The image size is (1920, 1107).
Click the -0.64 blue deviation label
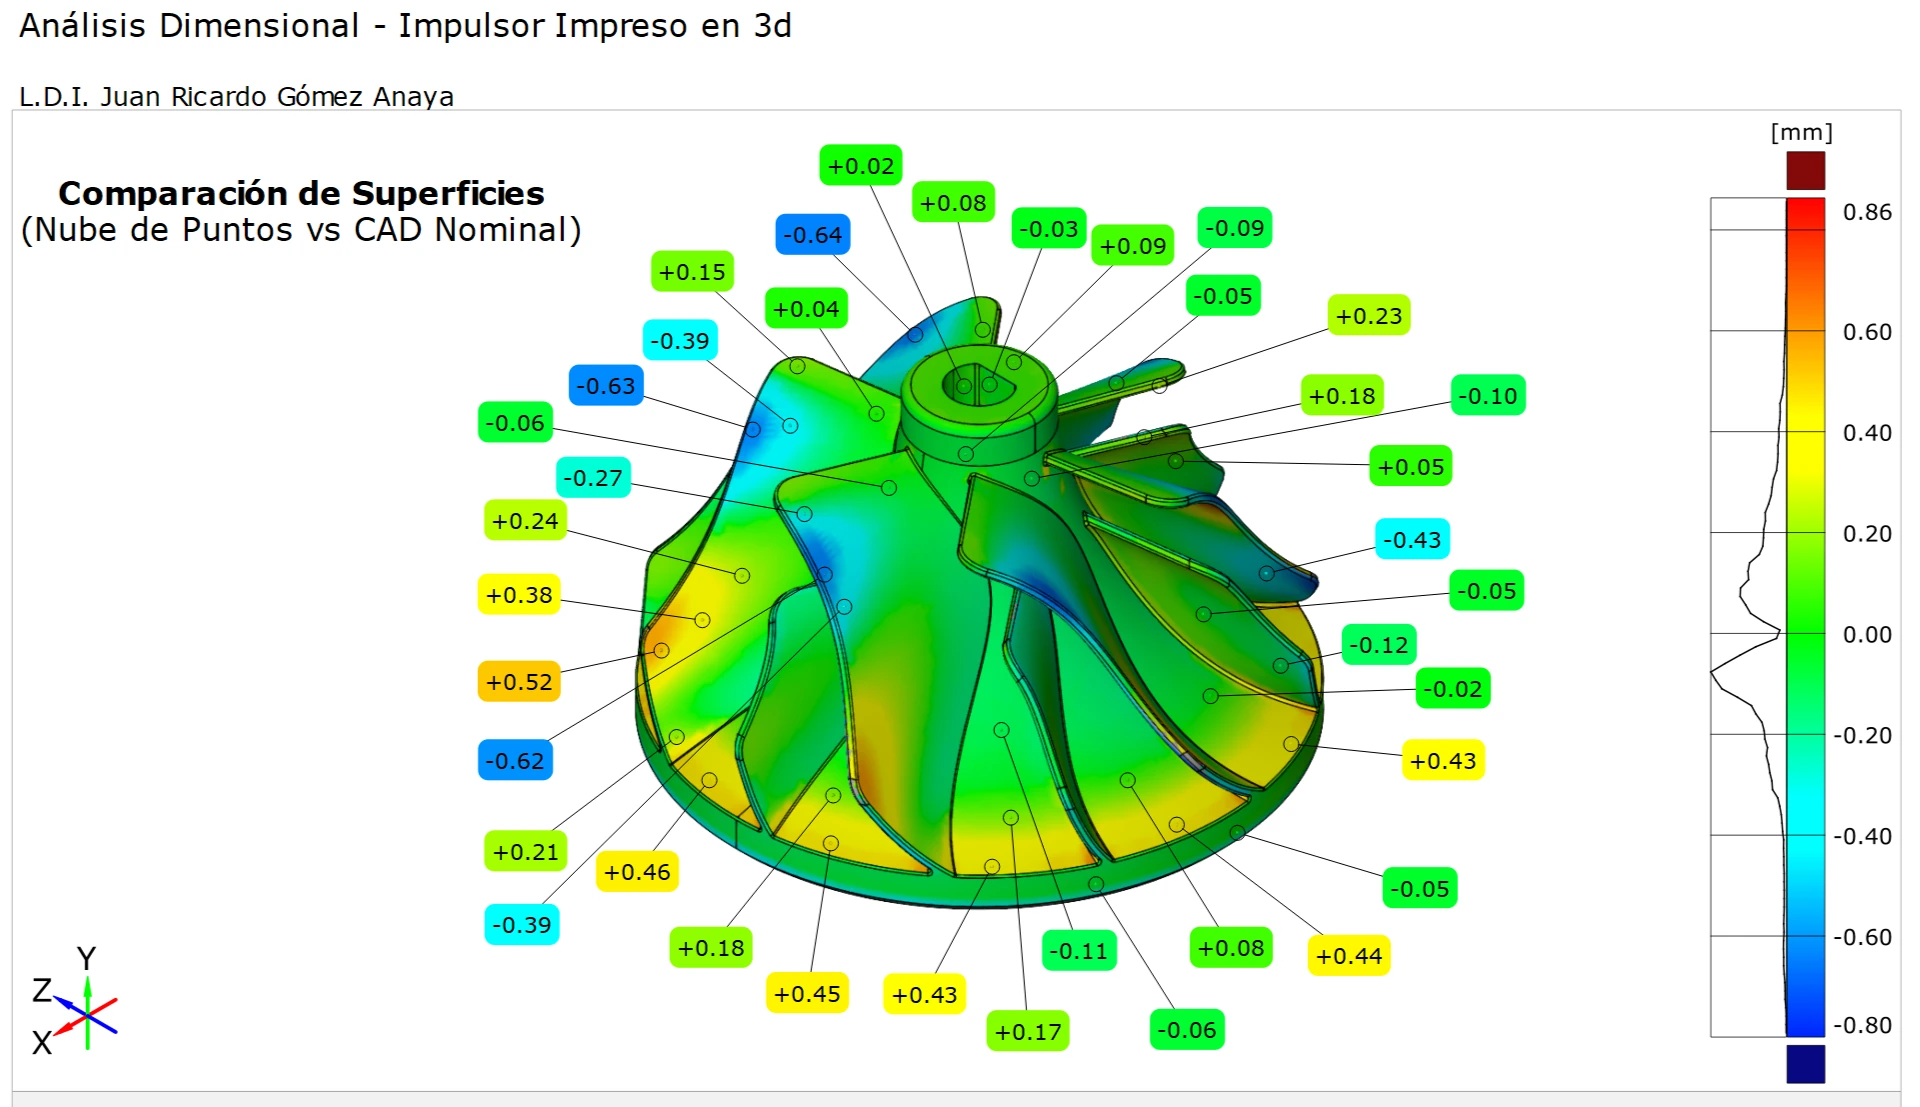(812, 235)
